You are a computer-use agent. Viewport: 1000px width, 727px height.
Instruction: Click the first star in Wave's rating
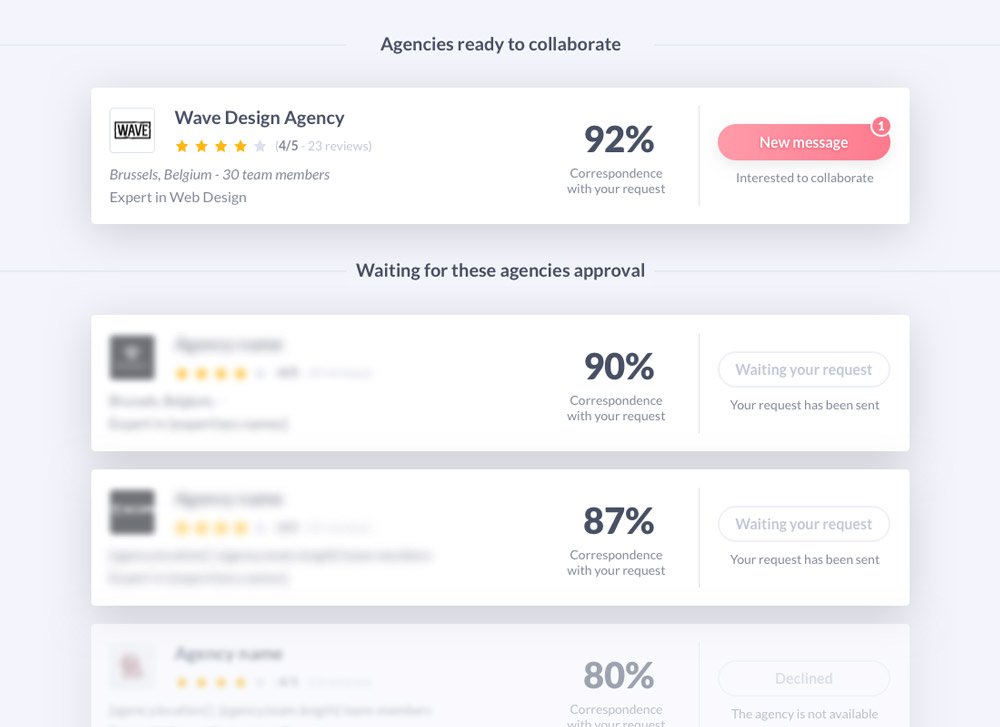point(182,146)
